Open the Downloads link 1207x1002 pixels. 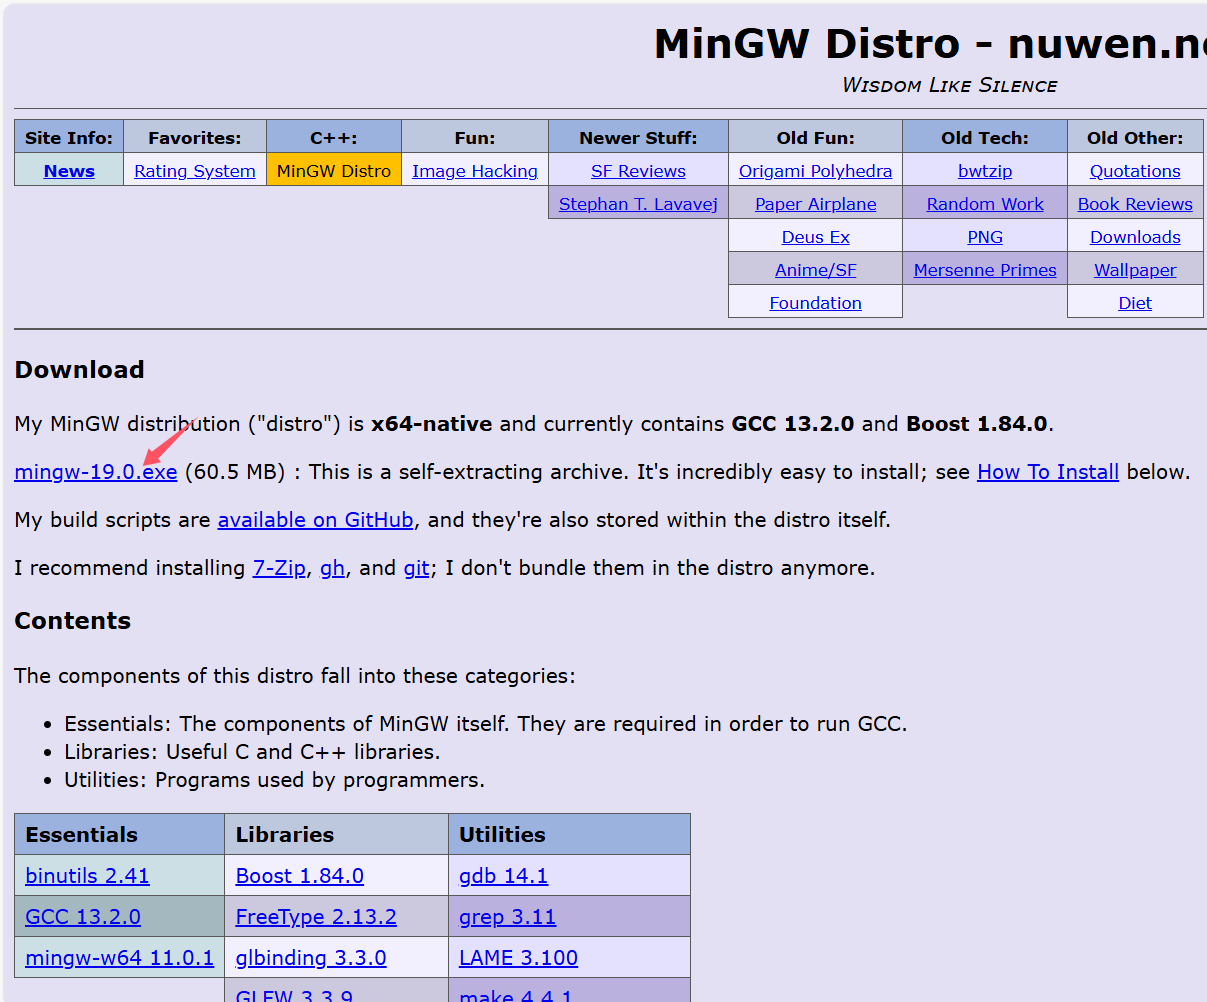1135,237
